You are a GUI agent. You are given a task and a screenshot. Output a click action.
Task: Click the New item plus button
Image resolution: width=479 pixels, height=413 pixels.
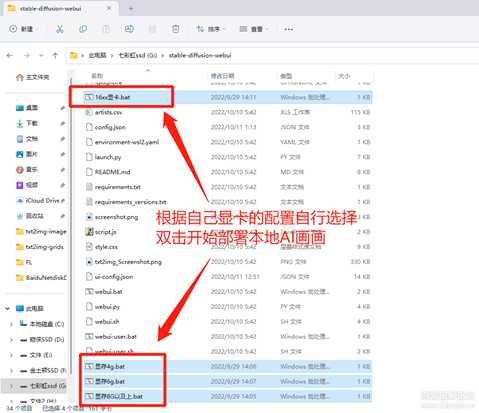click(22, 29)
